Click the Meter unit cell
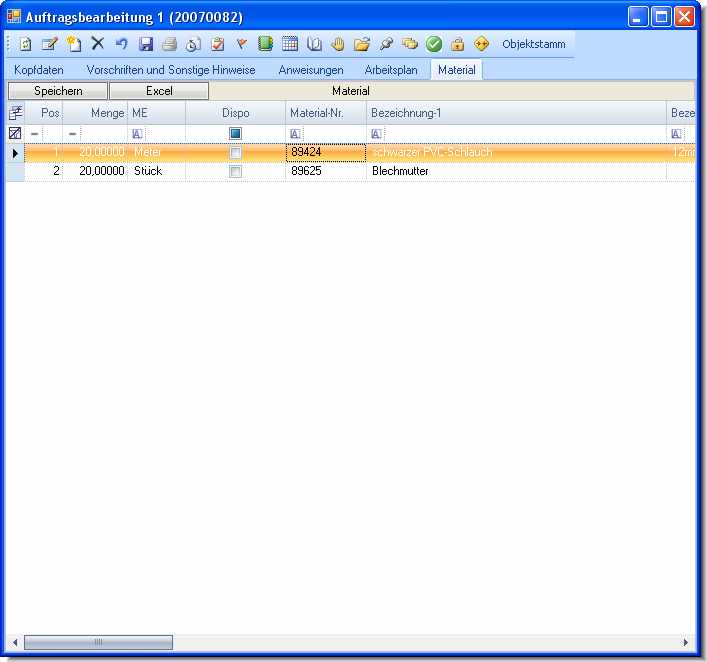 157,152
